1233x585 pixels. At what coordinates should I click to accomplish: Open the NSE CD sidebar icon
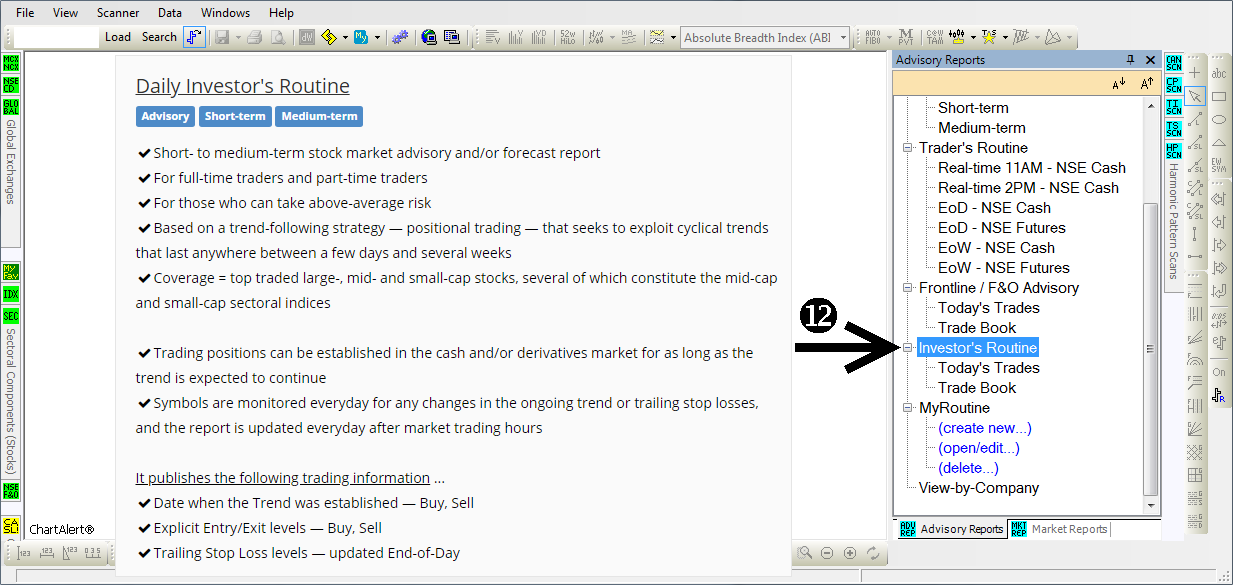pos(11,85)
